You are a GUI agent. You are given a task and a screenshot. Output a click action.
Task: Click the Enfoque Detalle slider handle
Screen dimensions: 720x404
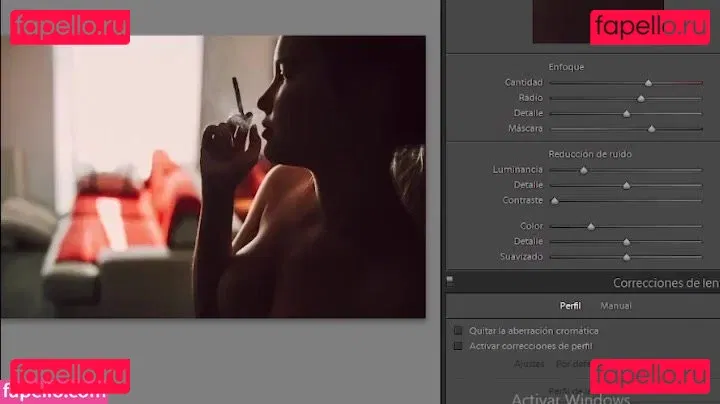[x=626, y=113]
